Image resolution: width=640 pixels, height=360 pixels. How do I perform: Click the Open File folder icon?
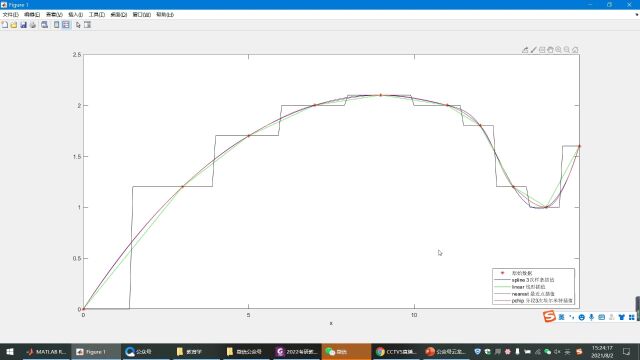[x=14, y=25]
